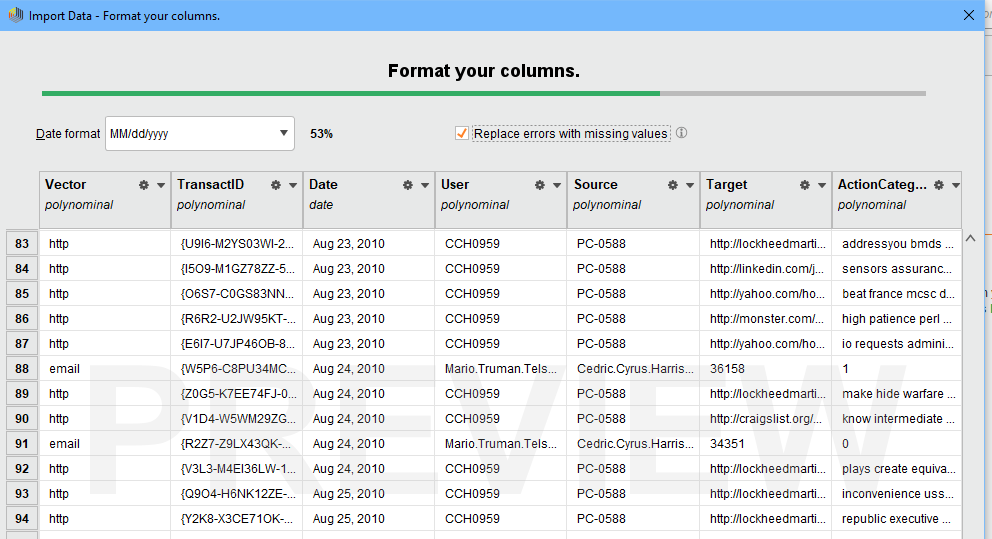Click the User column header name

coord(455,185)
